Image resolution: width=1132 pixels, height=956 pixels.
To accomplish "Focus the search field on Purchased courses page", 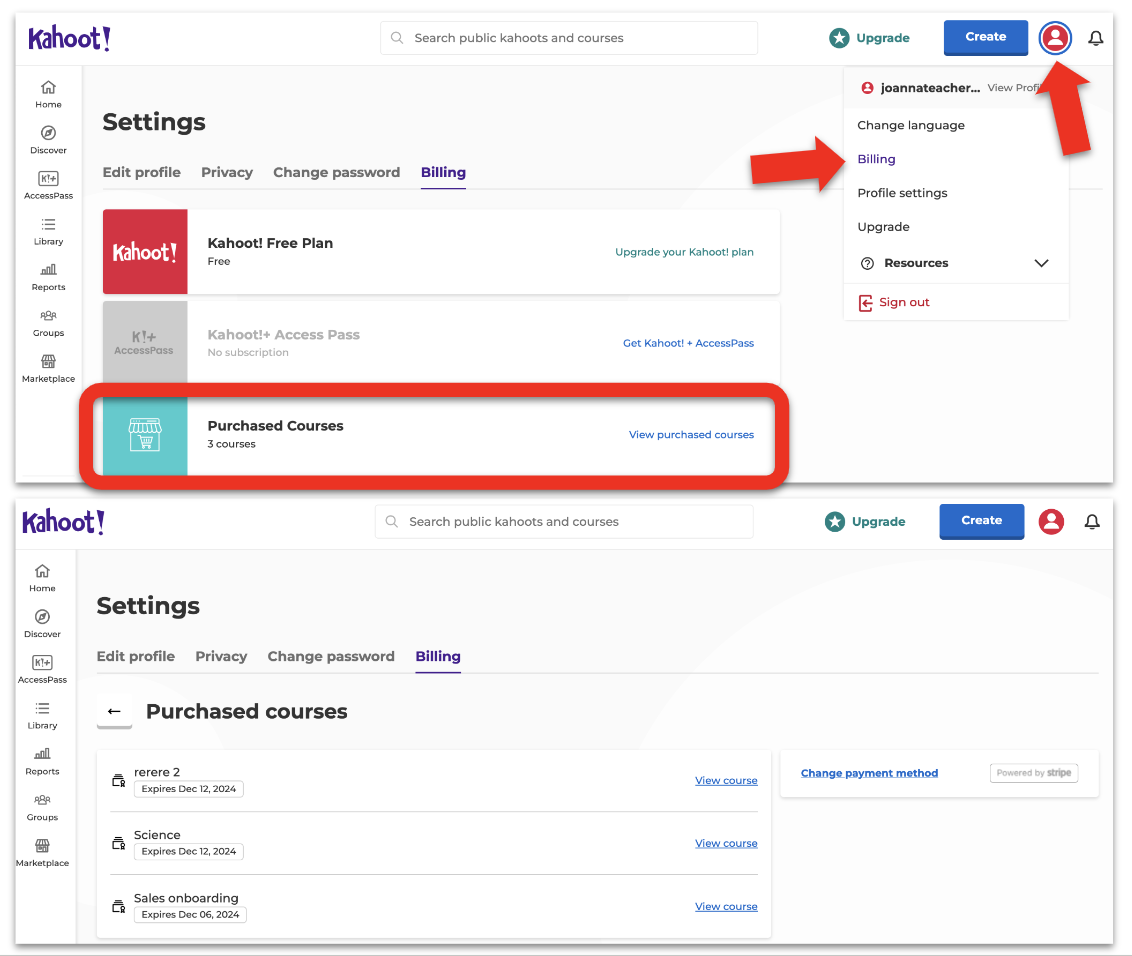I will point(564,521).
